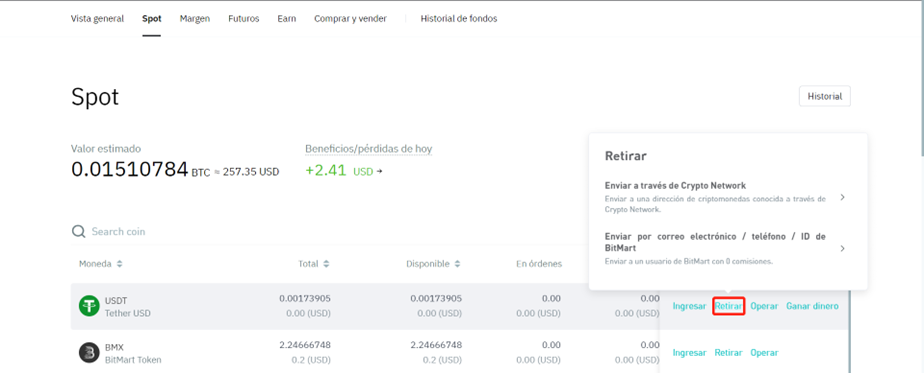The width and height of the screenshot is (924, 373).
Task: Sort by Moneda column arrows
Action: (x=120, y=264)
